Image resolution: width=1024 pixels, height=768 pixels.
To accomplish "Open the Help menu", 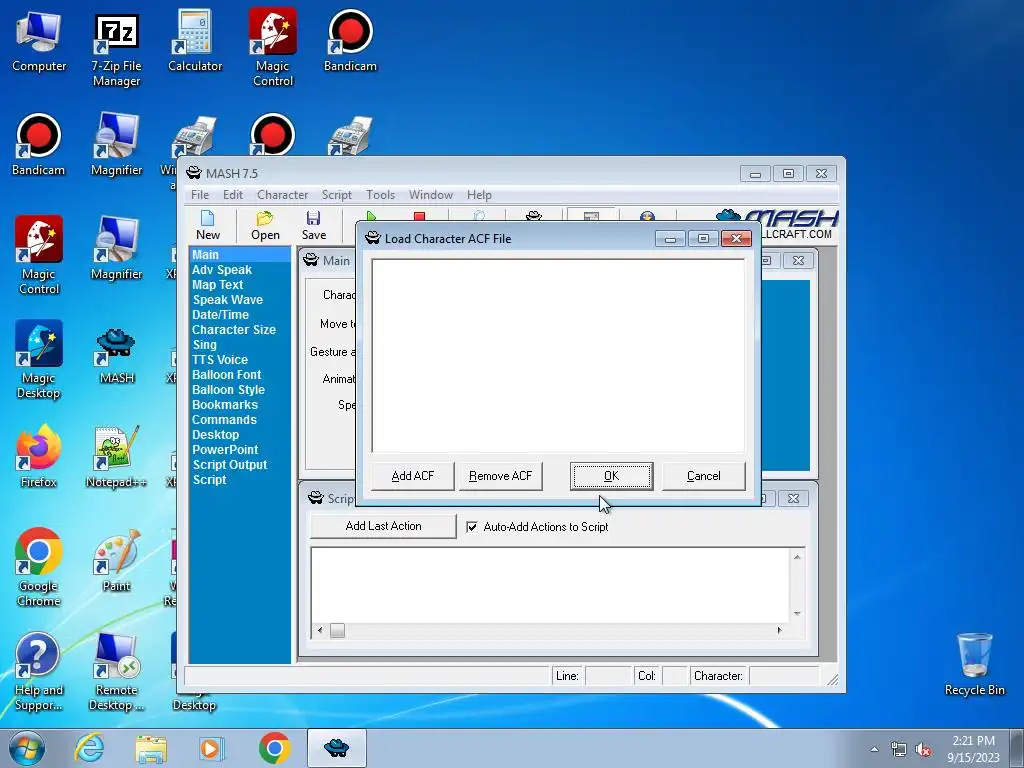I will [x=479, y=195].
